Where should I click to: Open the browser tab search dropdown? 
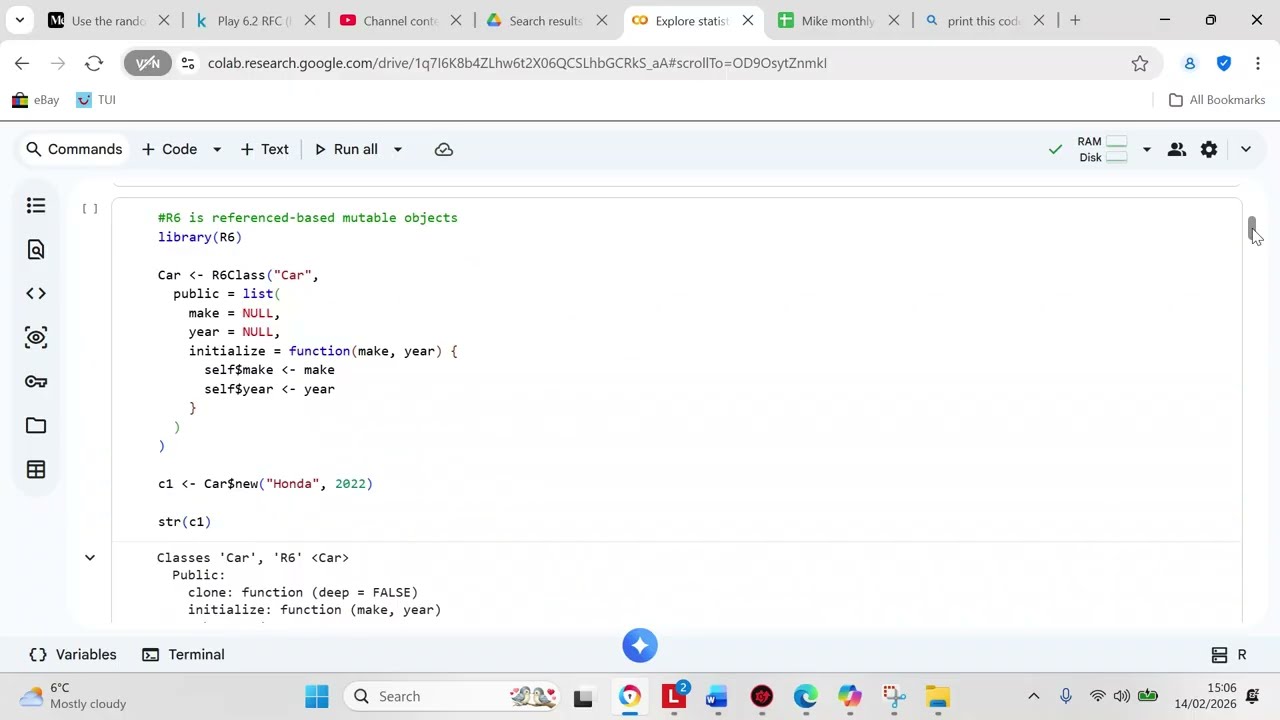pyautogui.click(x=19, y=20)
